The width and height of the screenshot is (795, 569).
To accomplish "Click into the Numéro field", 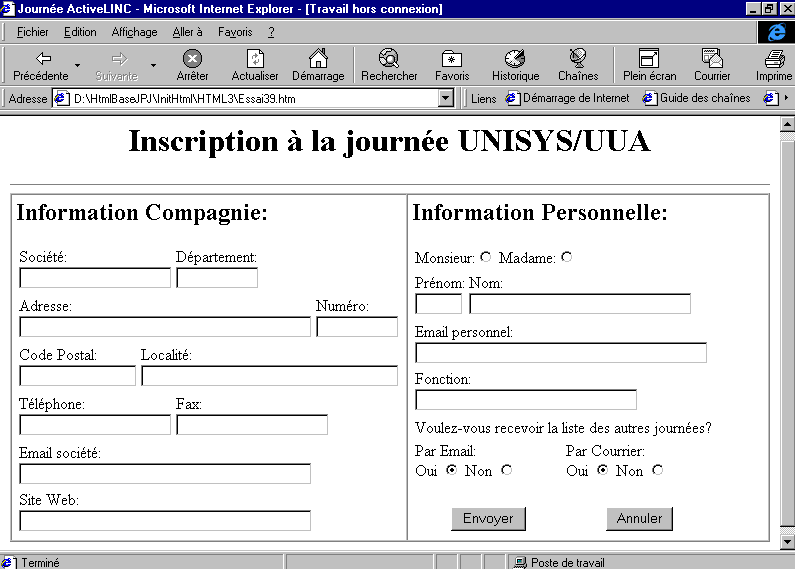I will 357,327.
